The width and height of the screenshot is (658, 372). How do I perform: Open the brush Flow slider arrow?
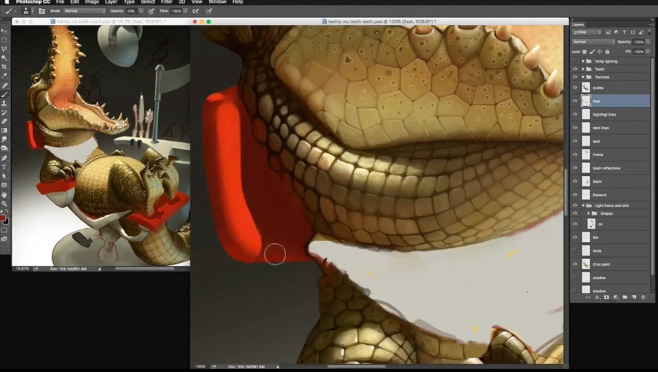coord(185,11)
